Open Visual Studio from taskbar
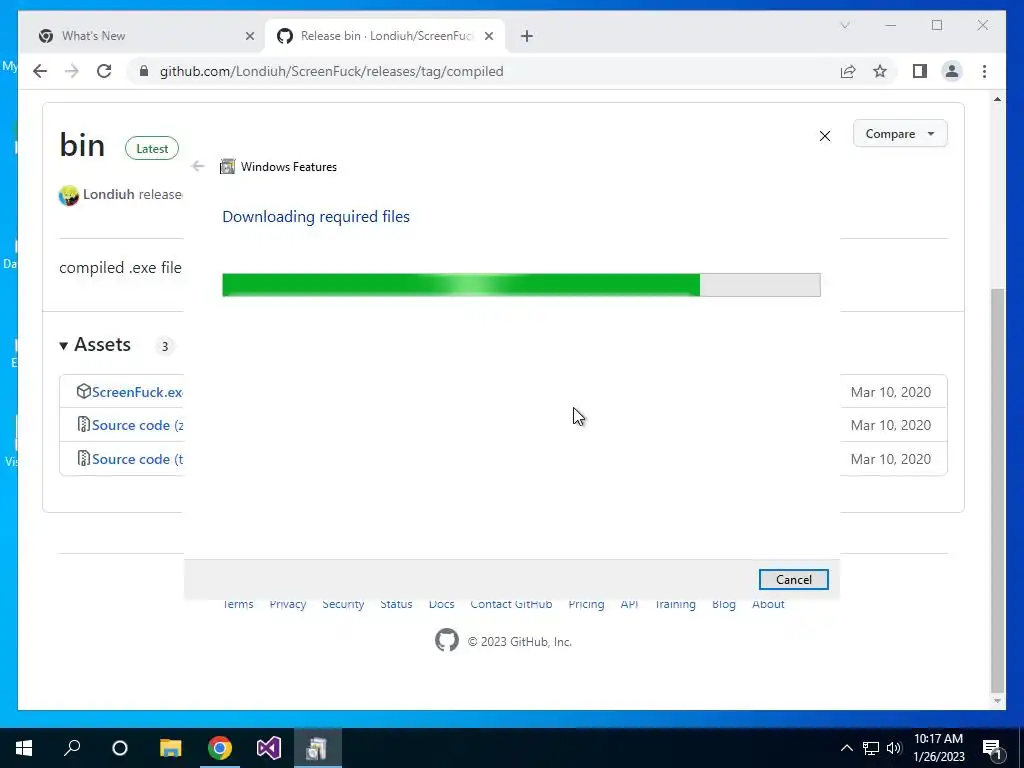Screen dimensions: 1024x768 click(268, 748)
